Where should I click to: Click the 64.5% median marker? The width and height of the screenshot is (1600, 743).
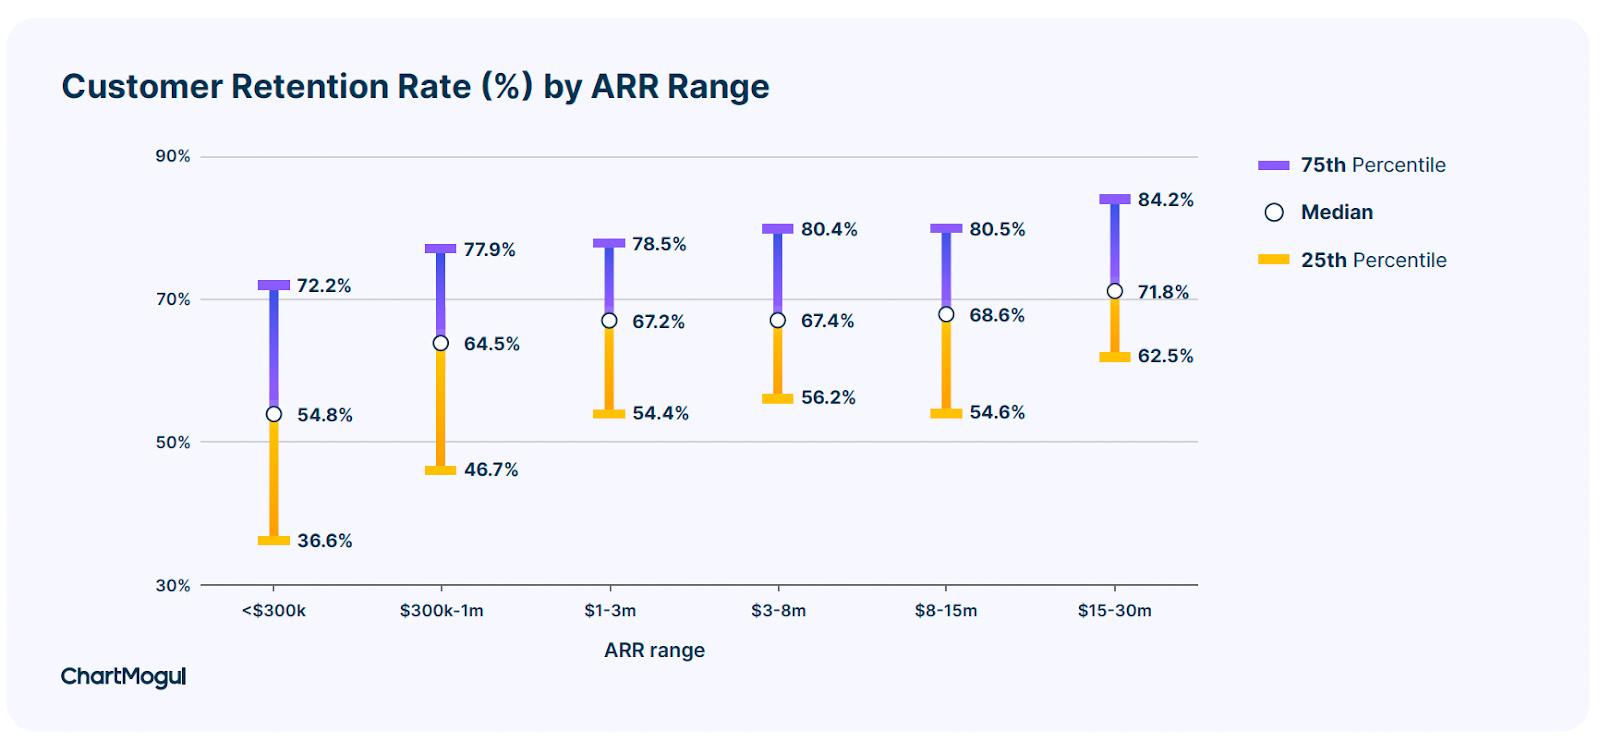tap(441, 343)
